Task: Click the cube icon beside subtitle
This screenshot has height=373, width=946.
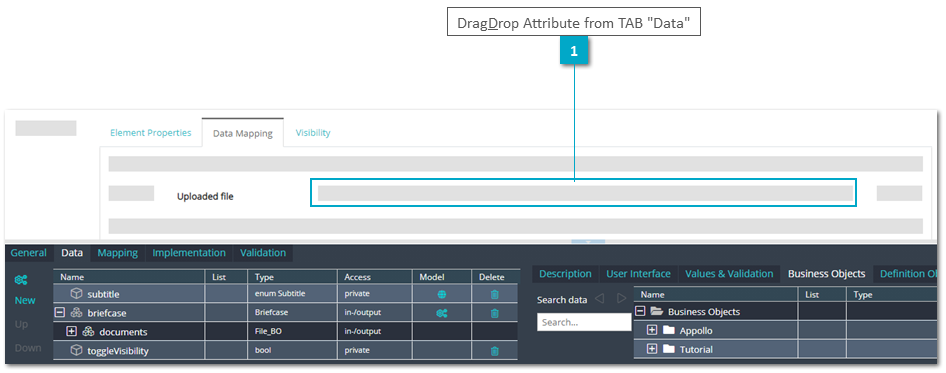Action: point(76,294)
